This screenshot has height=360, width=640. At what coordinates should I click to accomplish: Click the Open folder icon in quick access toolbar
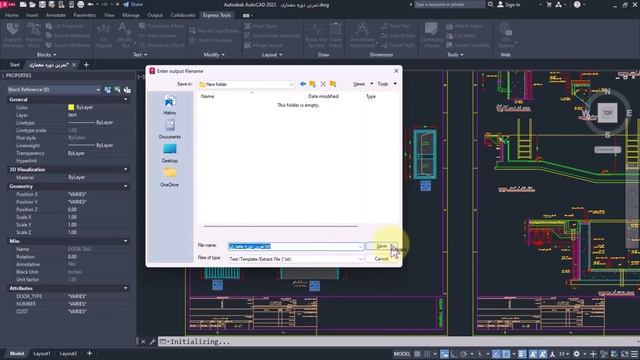pyautogui.click(x=33, y=4)
